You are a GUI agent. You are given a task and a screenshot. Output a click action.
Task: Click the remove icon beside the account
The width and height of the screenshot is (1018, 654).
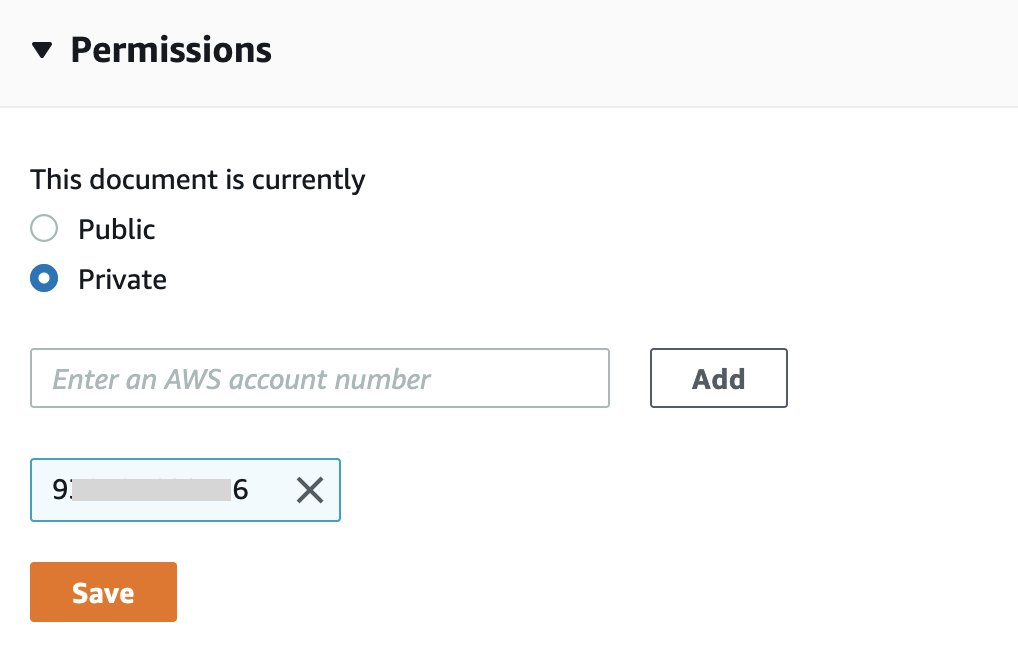coord(310,490)
